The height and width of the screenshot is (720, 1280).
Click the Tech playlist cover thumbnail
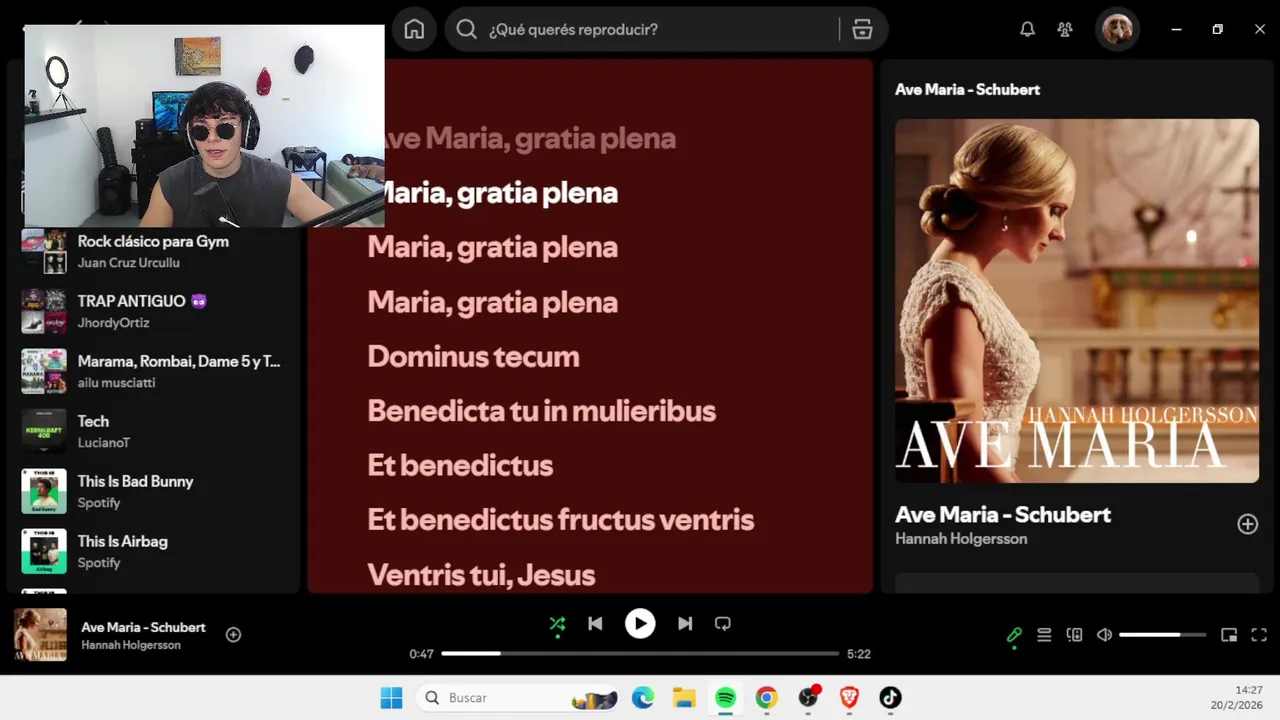pyautogui.click(x=44, y=431)
